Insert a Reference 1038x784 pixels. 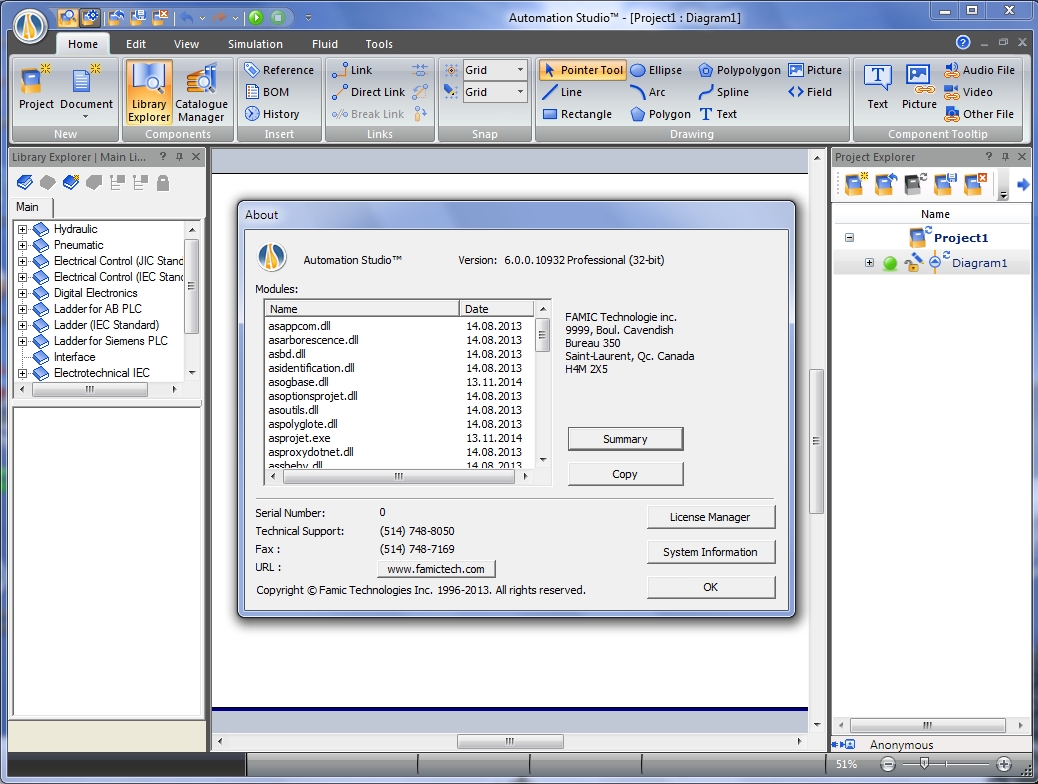279,70
